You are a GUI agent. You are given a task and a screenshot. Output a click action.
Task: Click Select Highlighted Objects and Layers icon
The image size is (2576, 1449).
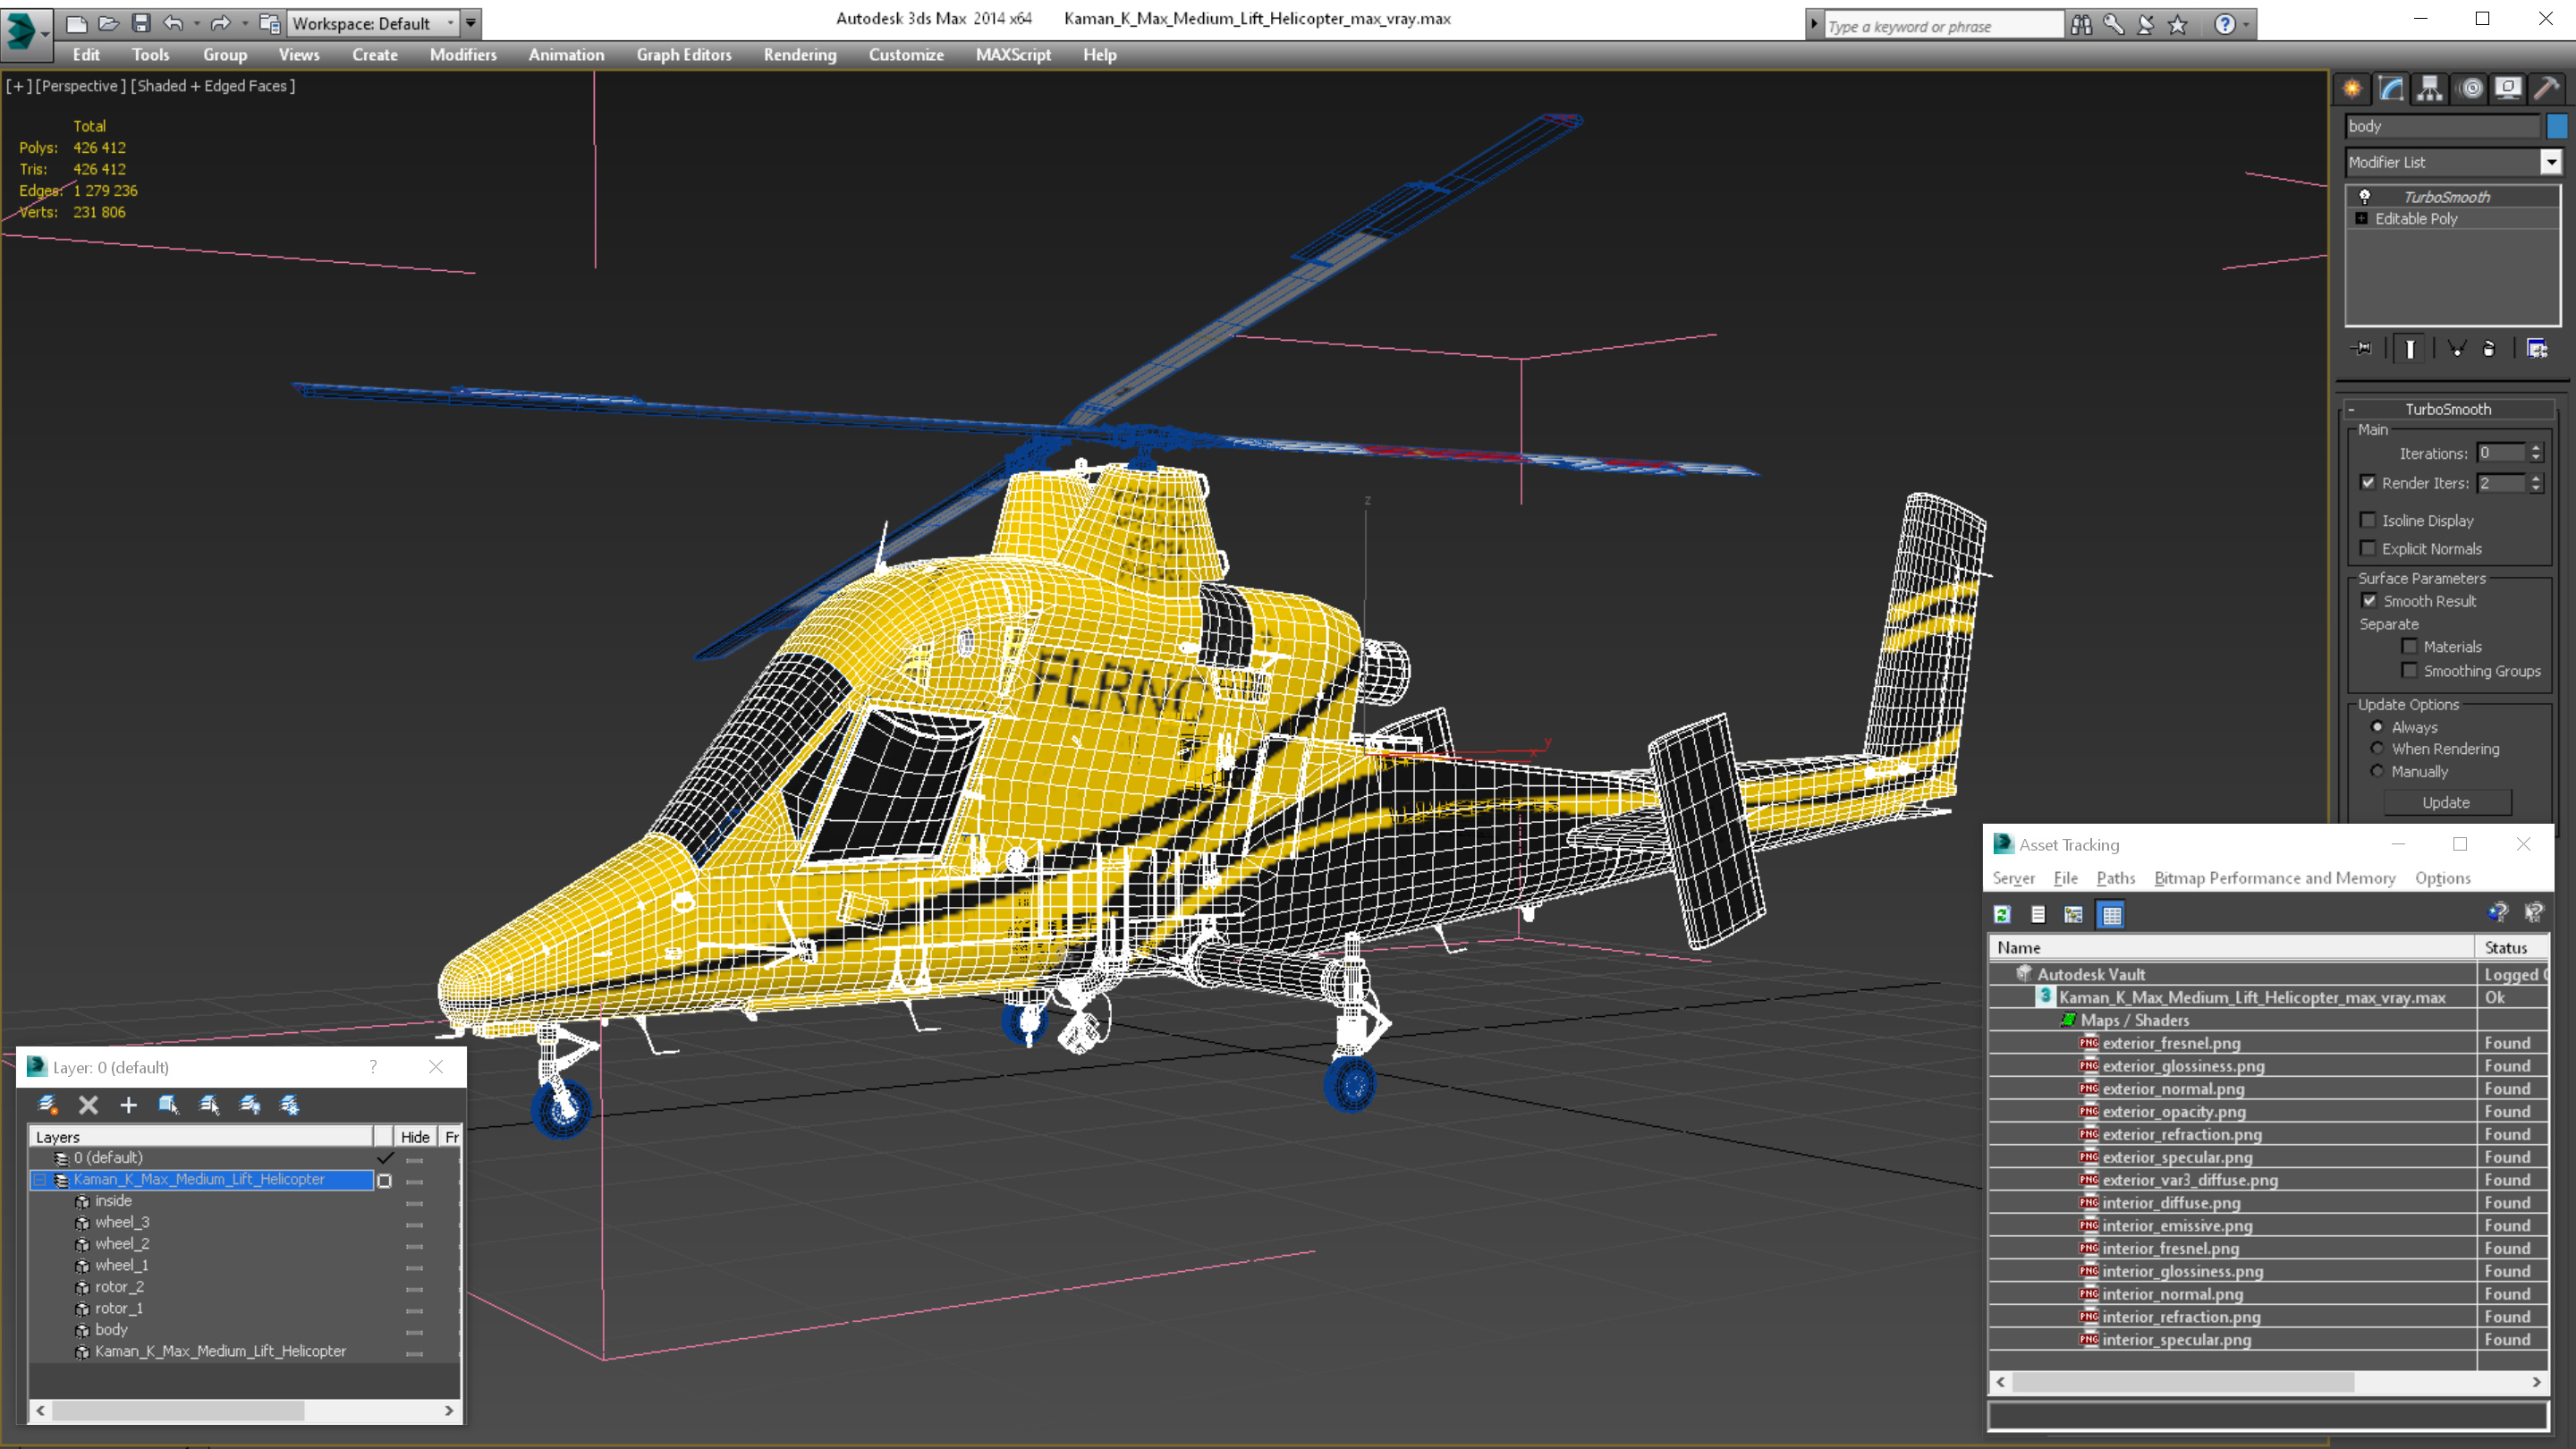click(168, 1104)
